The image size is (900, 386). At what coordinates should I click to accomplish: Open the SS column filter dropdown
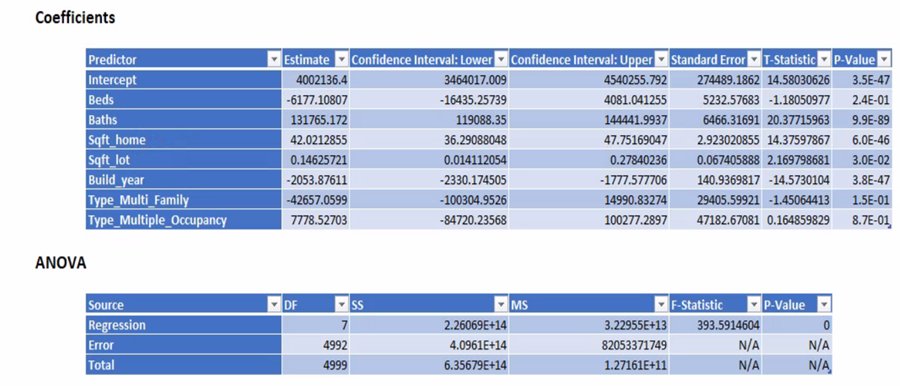(x=501, y=306)
